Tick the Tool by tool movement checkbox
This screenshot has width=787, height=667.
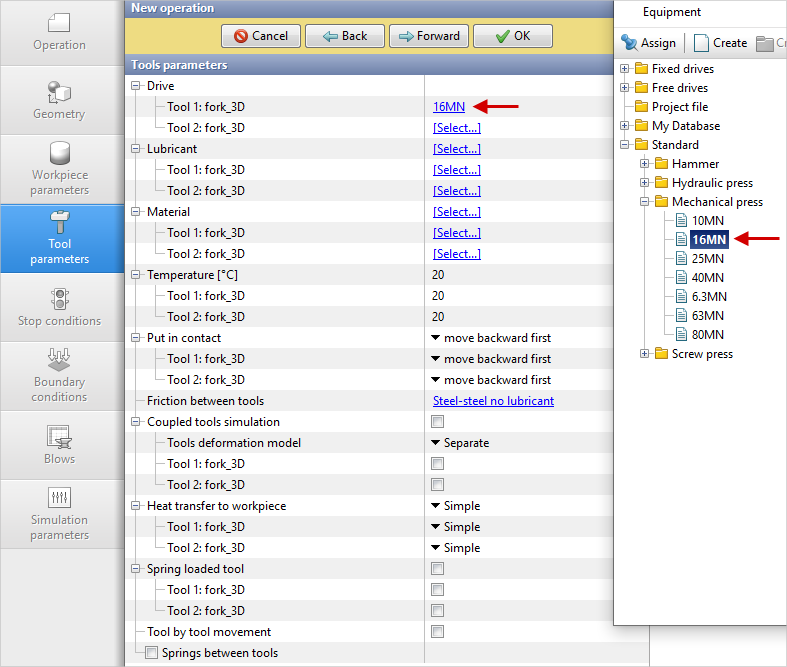click(x=437, y=632)
